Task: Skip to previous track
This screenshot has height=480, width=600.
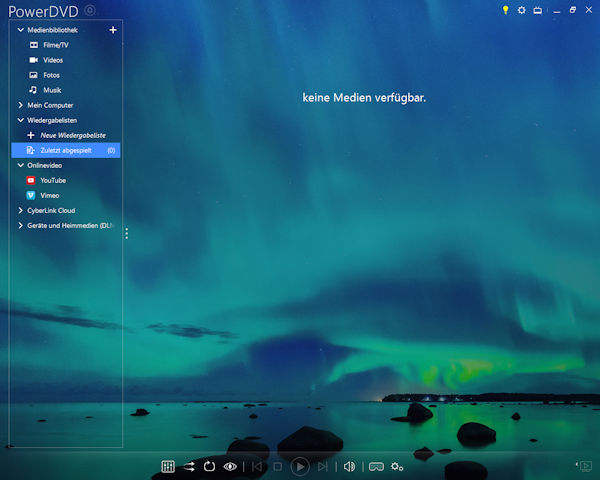Action: coord(257,467)
